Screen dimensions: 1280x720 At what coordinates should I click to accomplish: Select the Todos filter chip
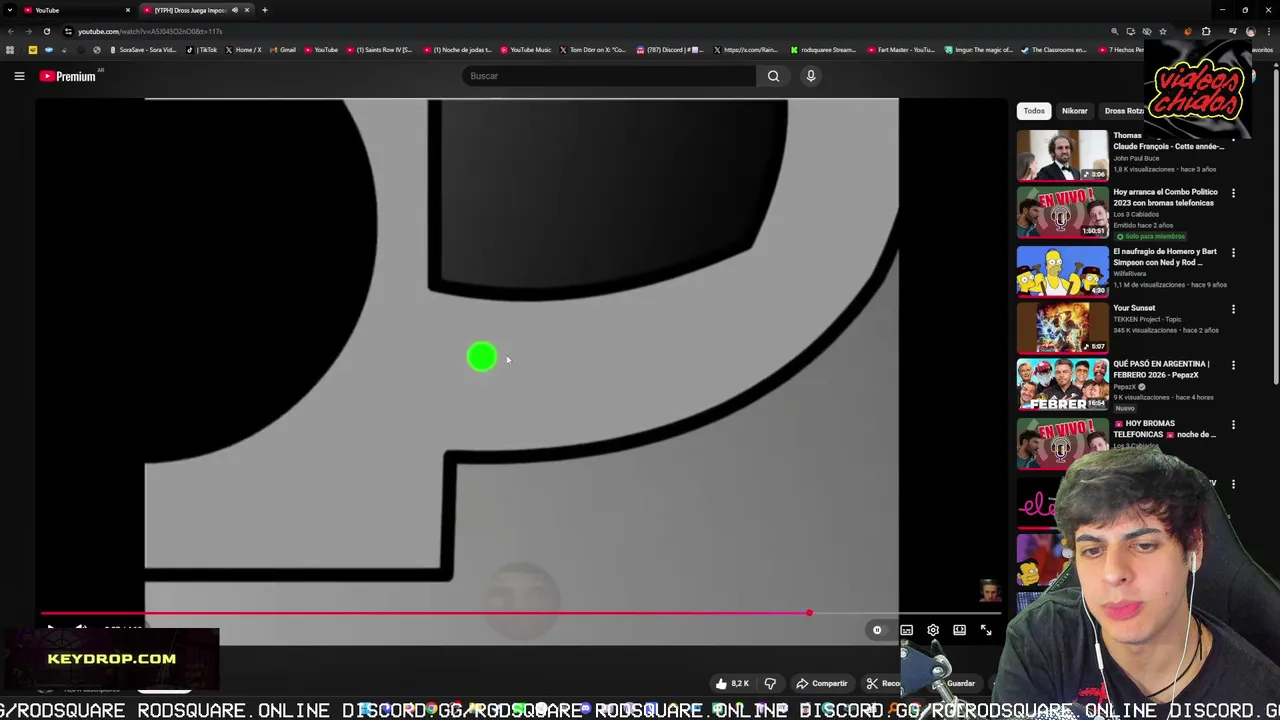point(1034,111)
